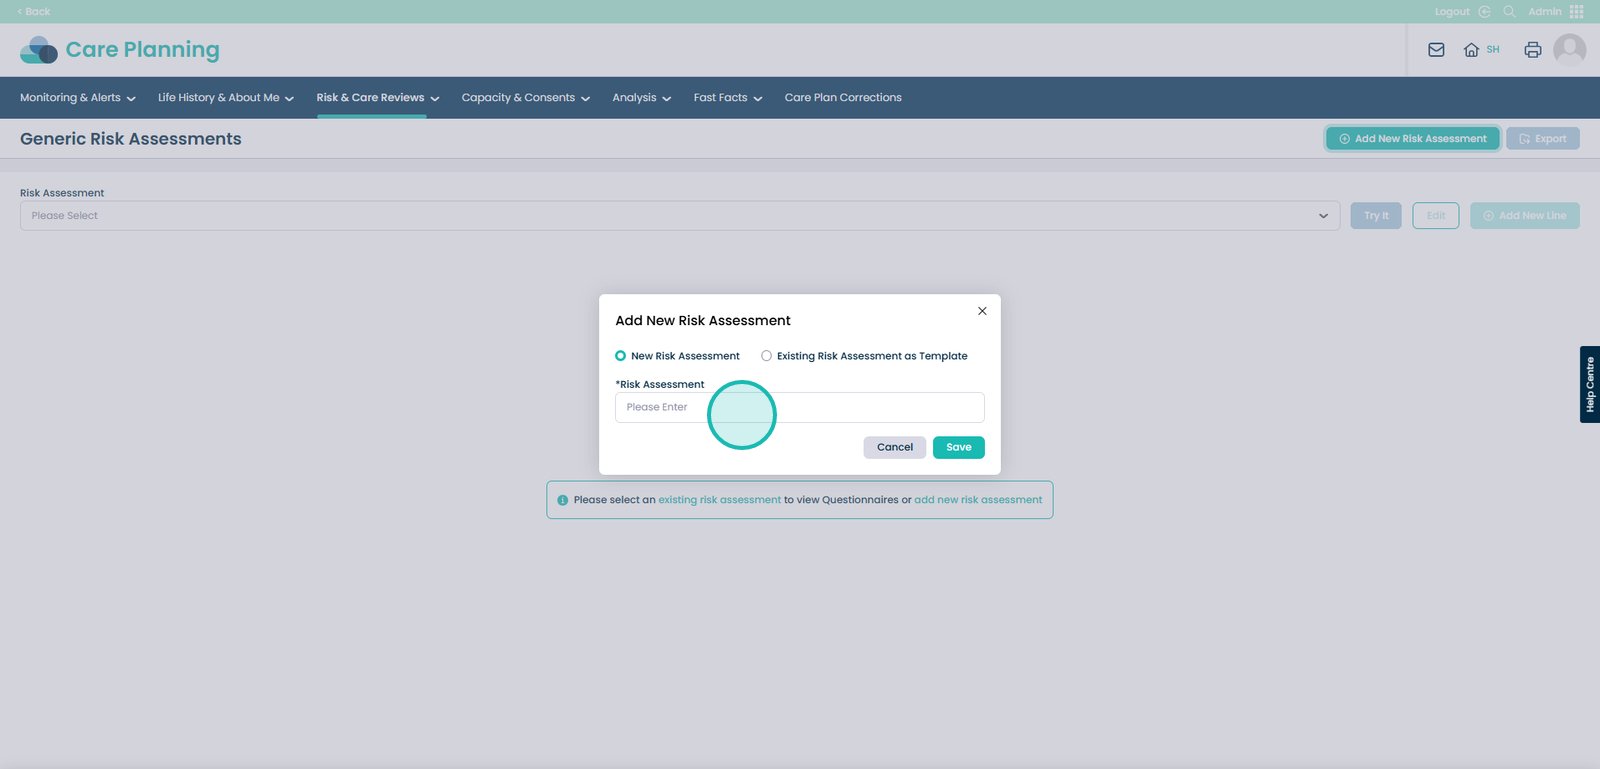The width and height of the screenshot is (1600, 769).
Task: Click the Care Planning cloud logo
Action: tap(39, 50)
